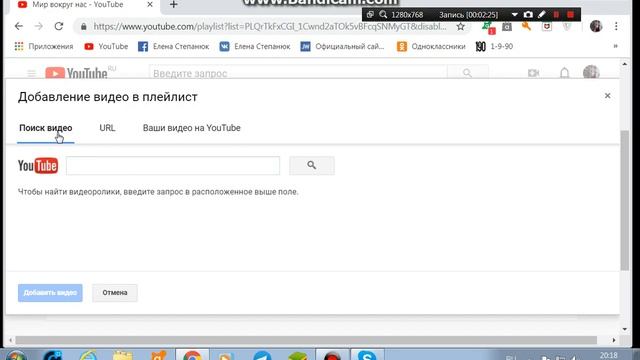Open Skype from the taskbar

coord(367,355)
